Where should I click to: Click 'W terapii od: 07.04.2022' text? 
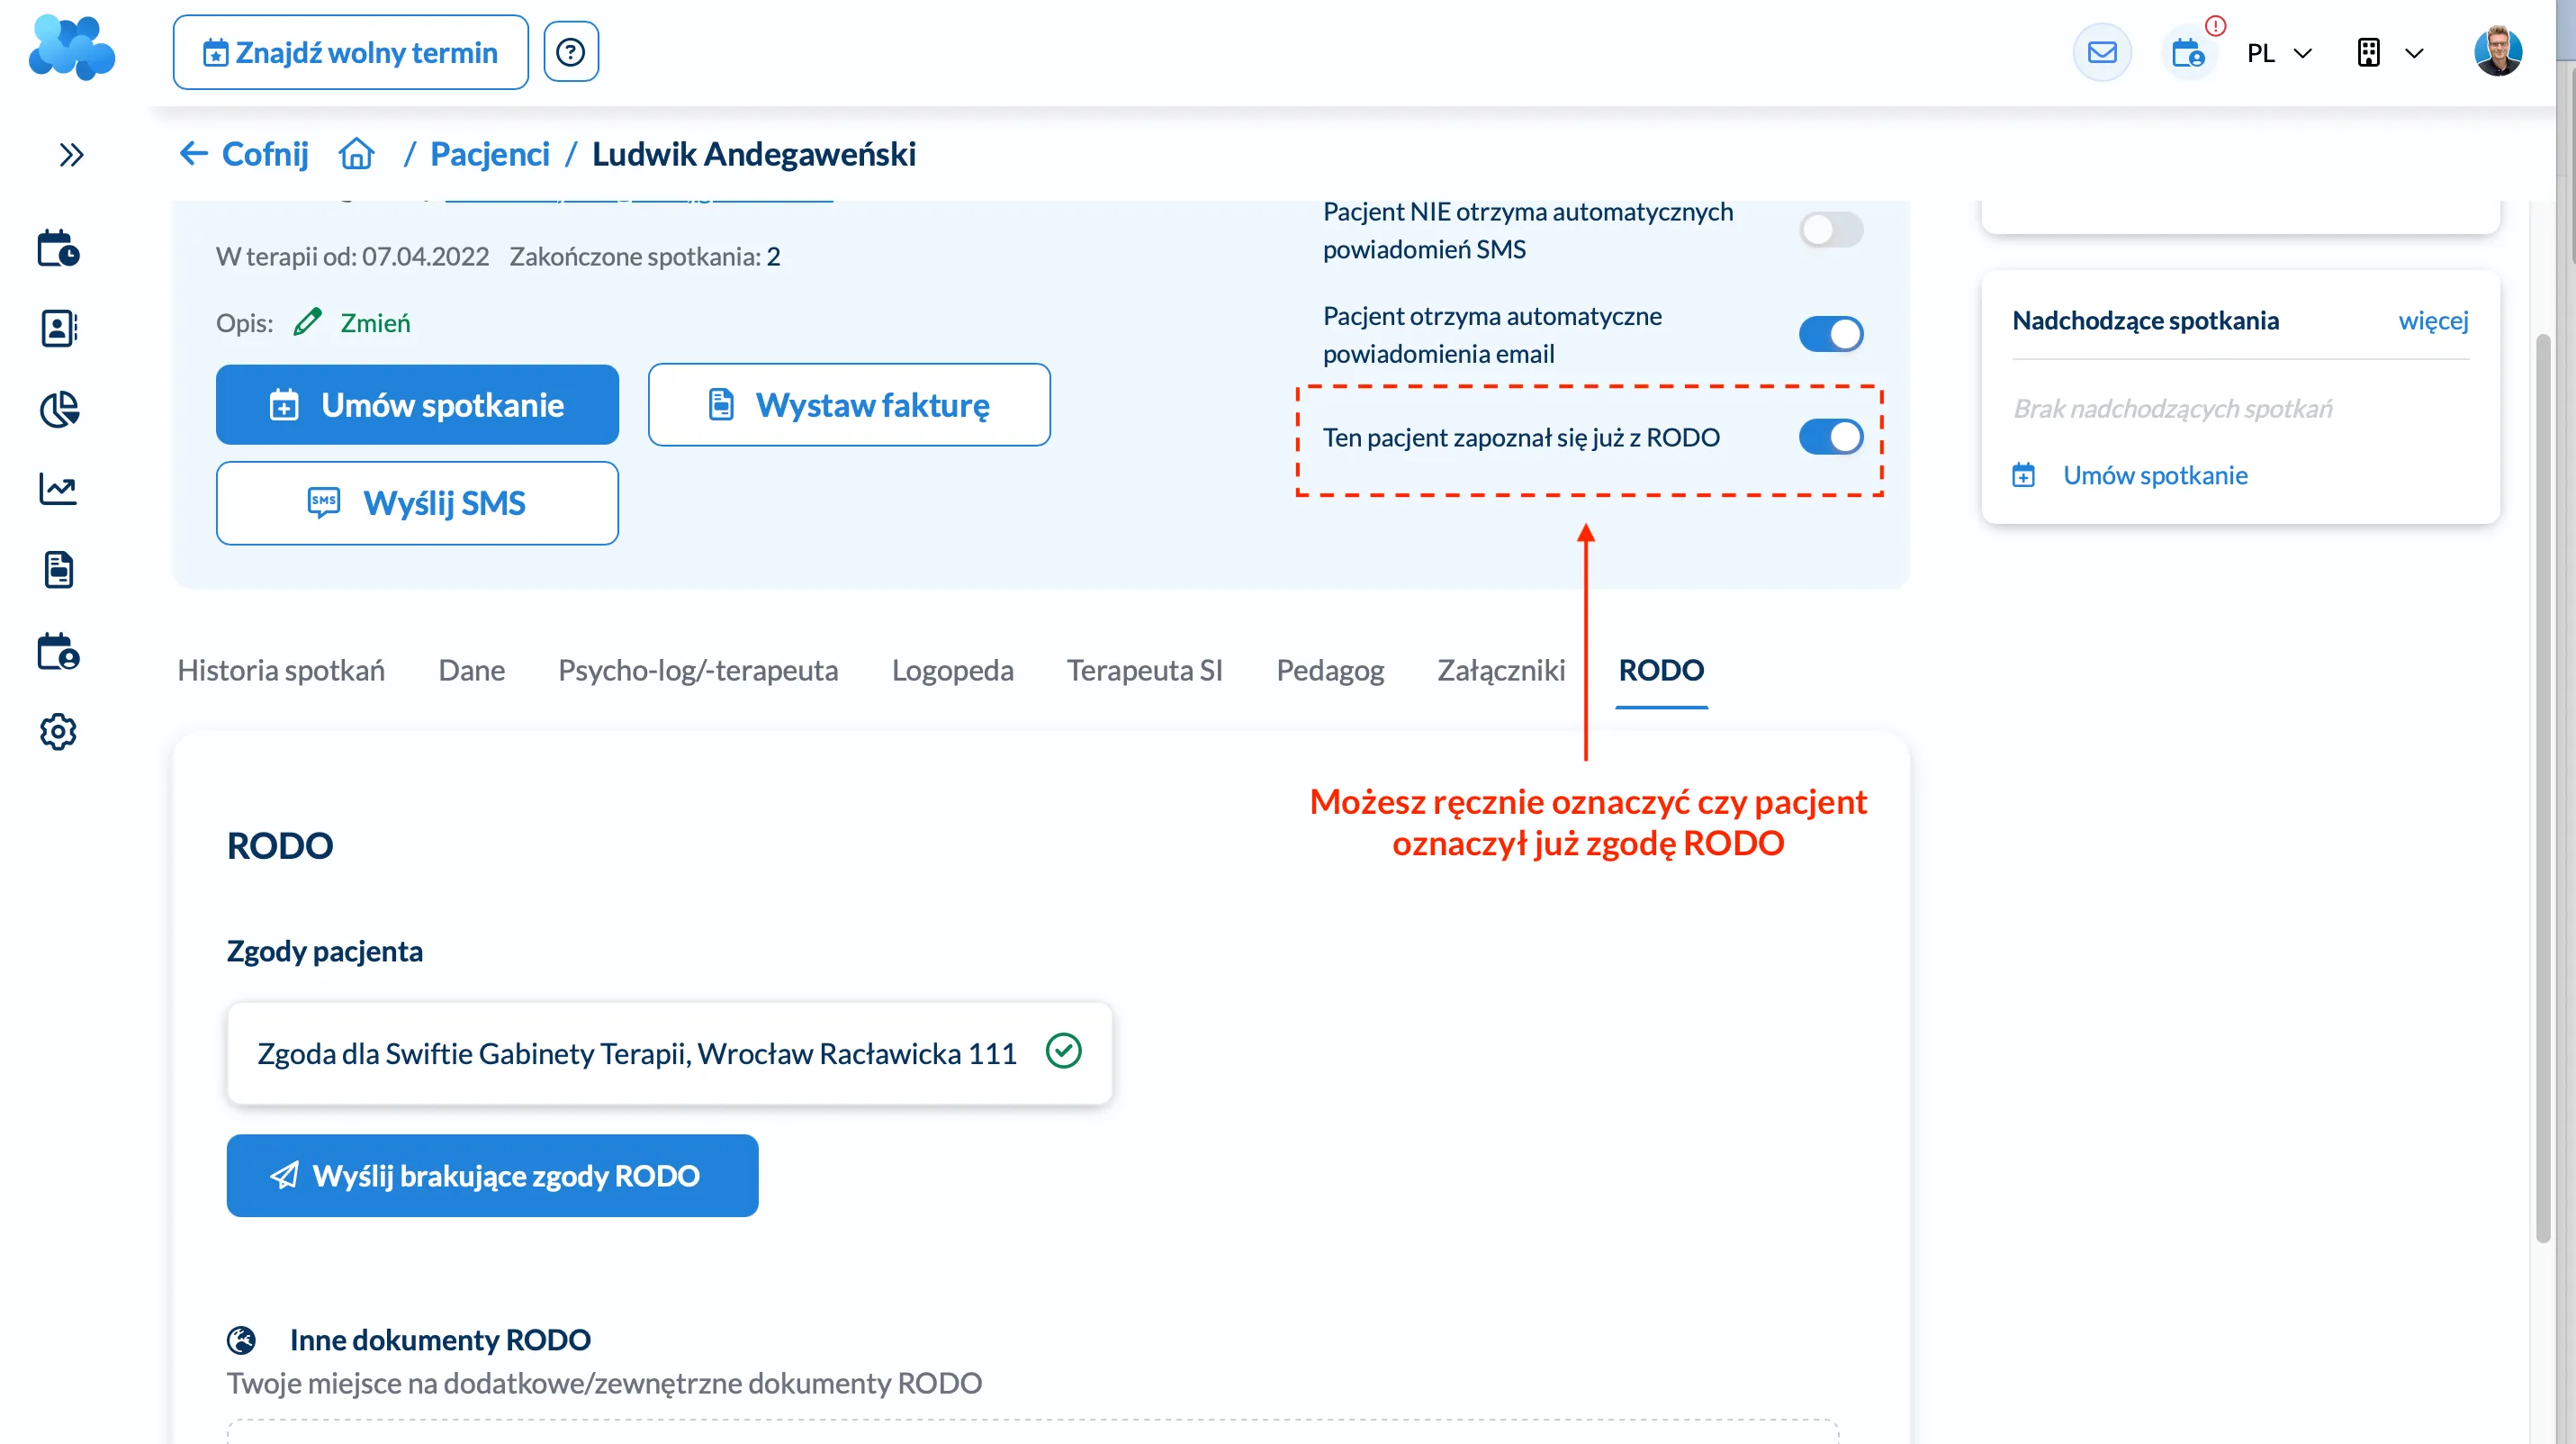352,256
